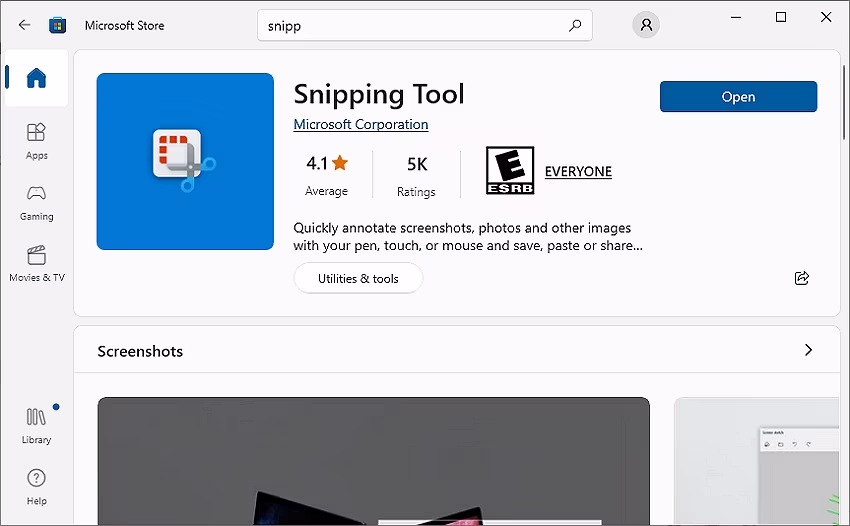
Task: Click the Snipping Tool app icon tile
Action: pyautogui.click(x=185, y=162)
